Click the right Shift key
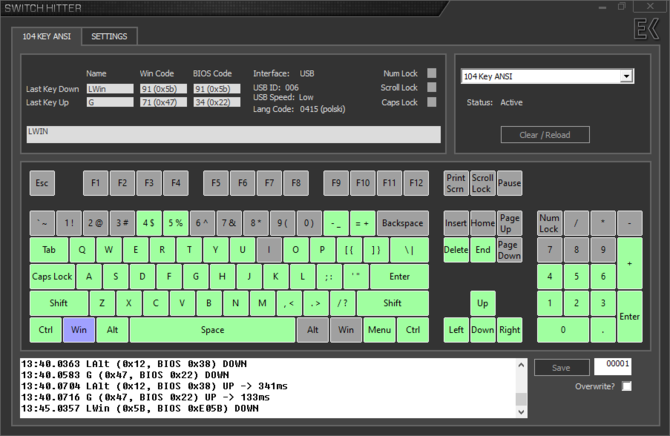670x436 pixels. 392,303
